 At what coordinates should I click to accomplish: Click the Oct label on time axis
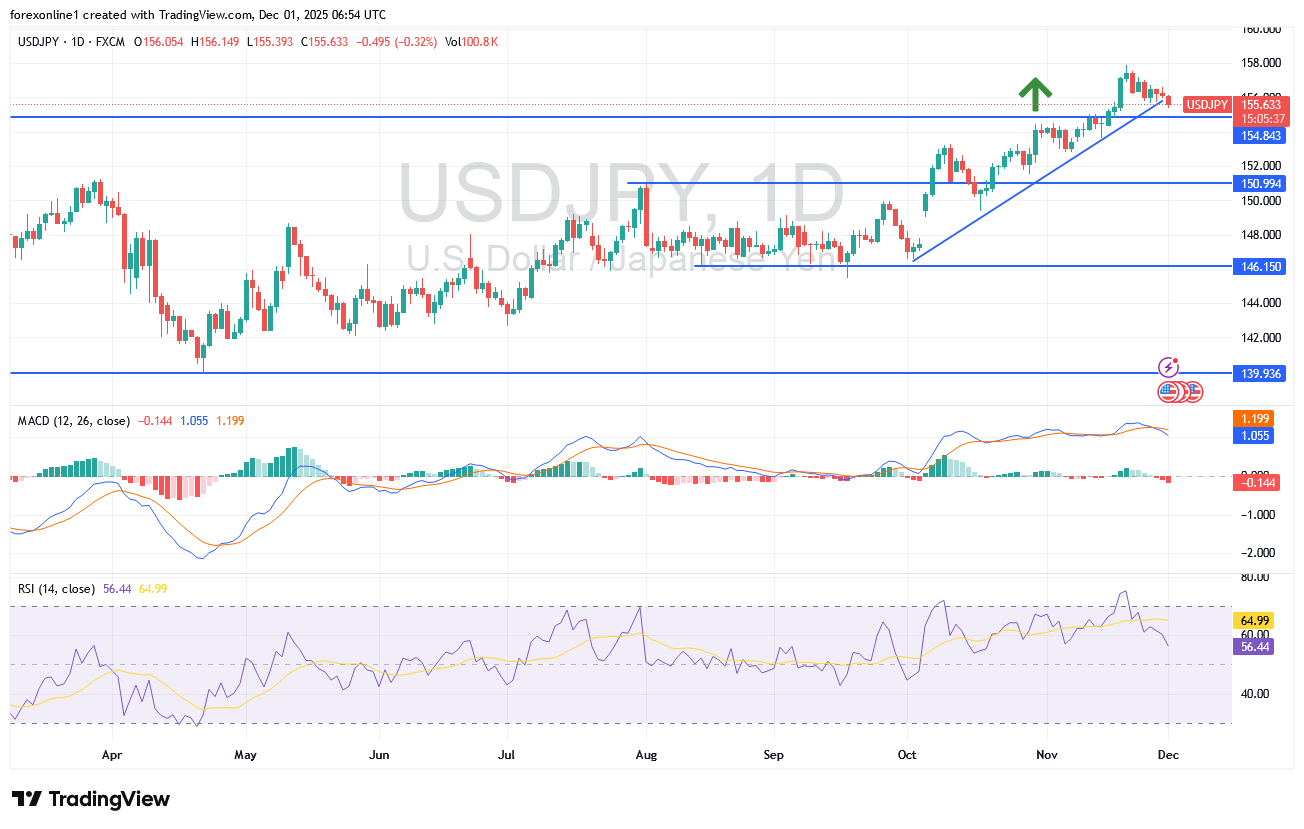click(x=908, y=755)
